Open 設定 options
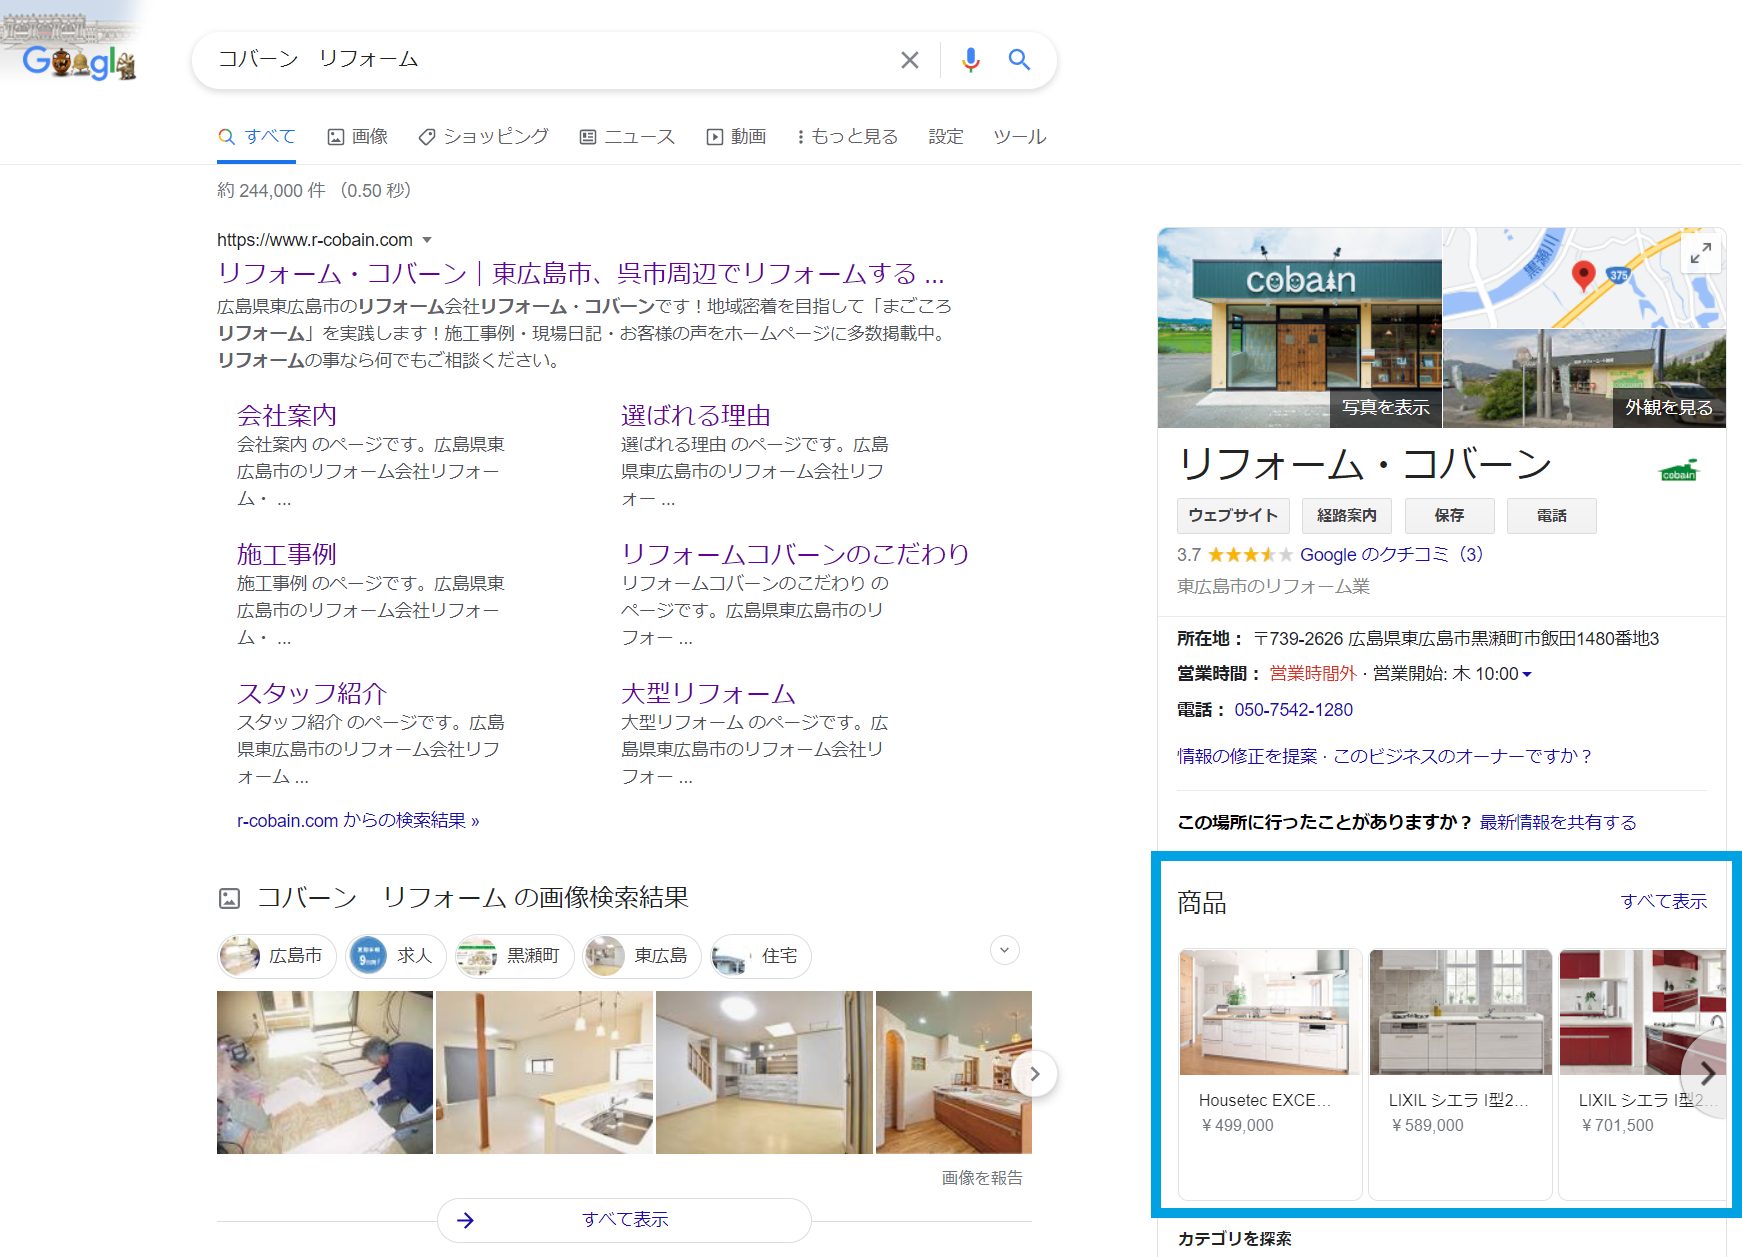The width and height of the screenshot is (1742, 1257). click(945, 137)
